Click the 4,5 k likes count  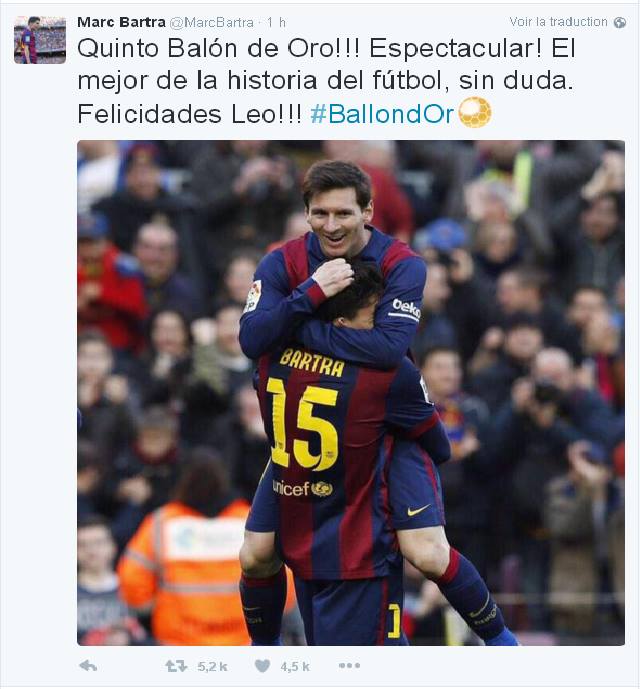[295, 667]
